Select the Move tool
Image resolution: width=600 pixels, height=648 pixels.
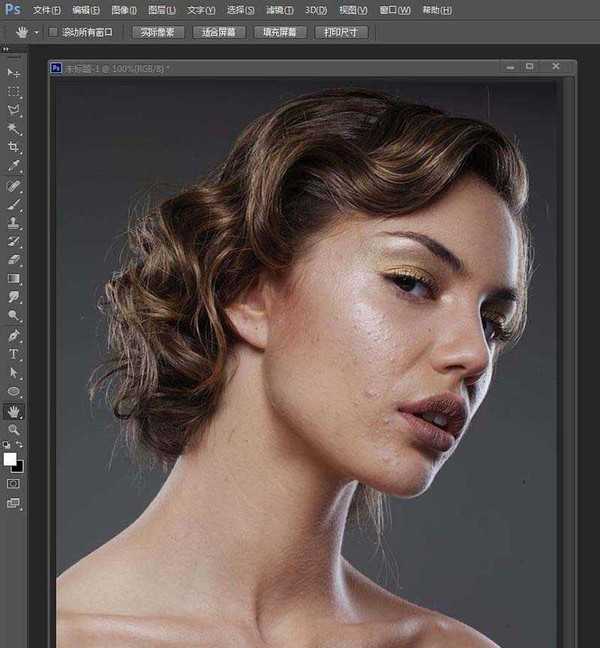[x=14, y=73]
